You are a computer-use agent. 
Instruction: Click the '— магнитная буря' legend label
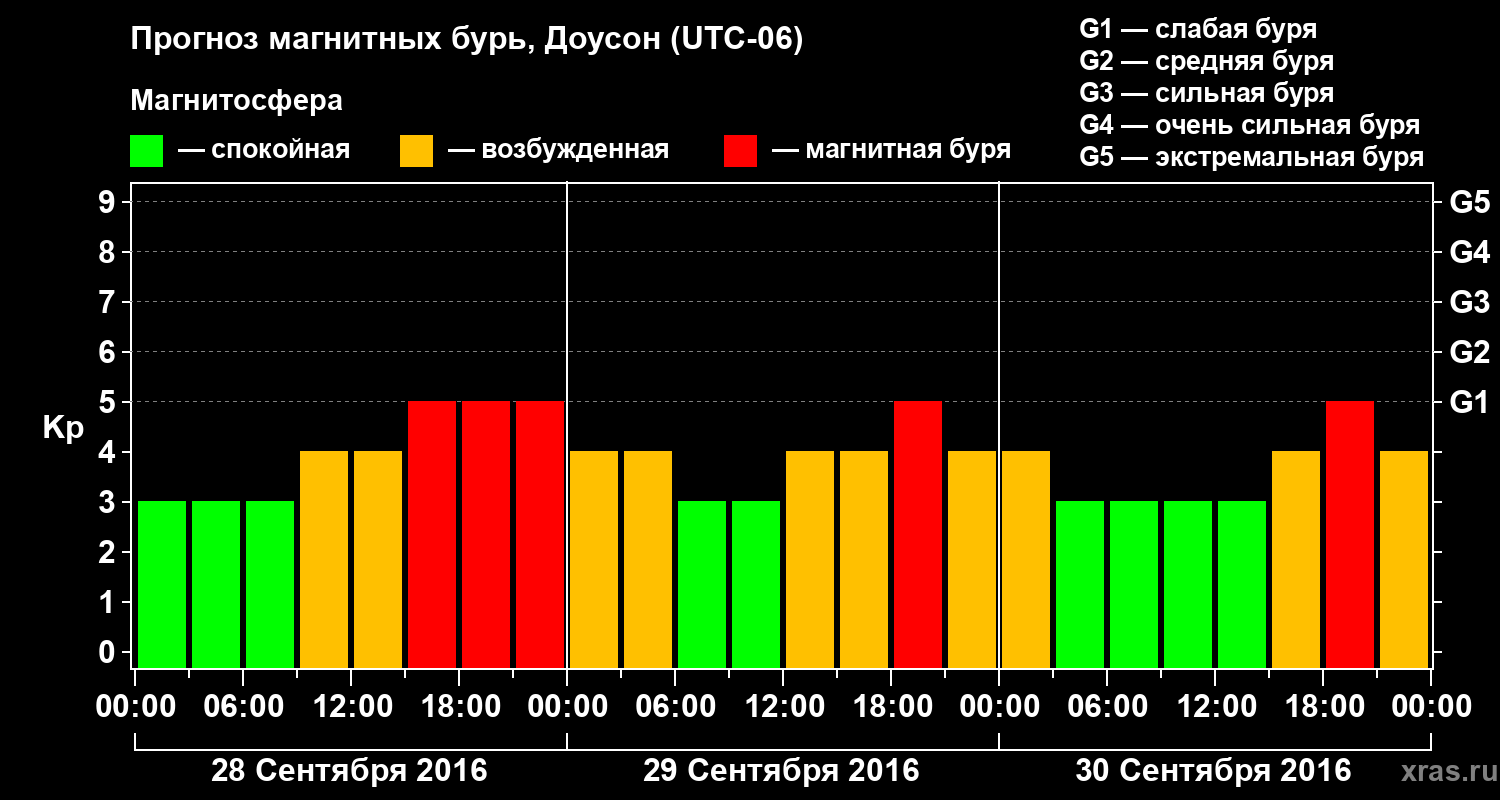pyautogui.click(x=892, y=150)
